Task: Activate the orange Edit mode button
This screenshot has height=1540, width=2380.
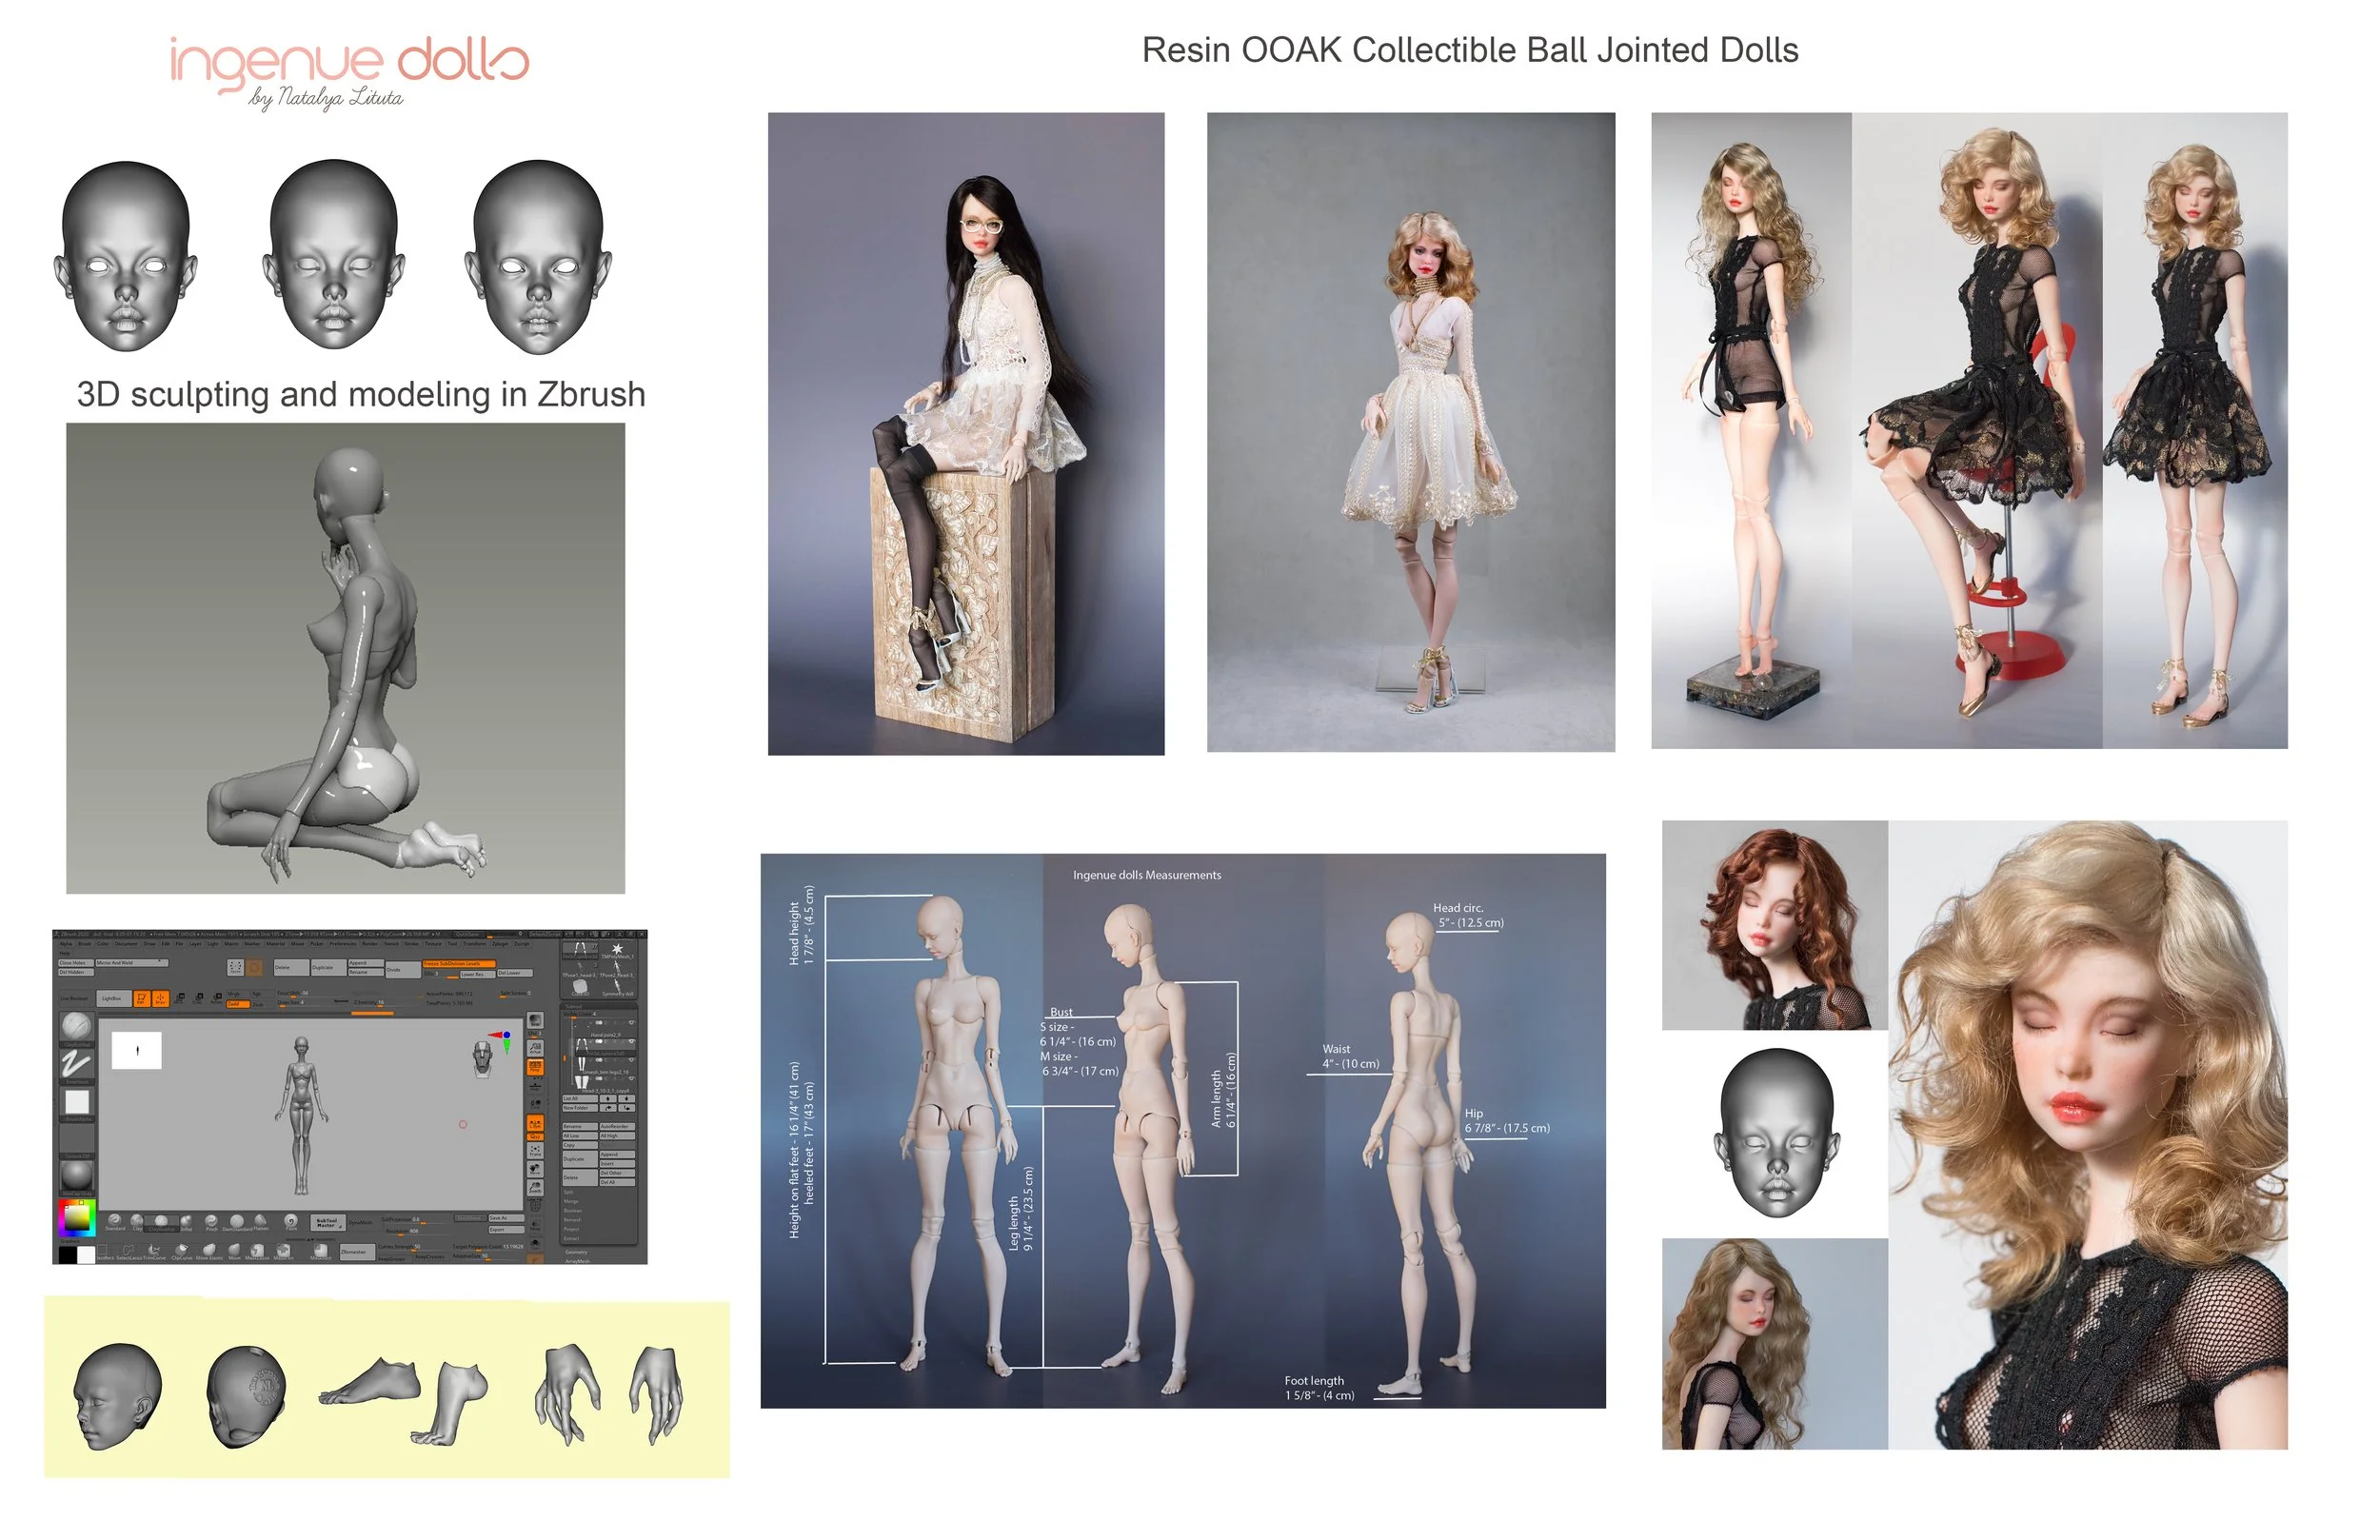Action: pos(143,999)
